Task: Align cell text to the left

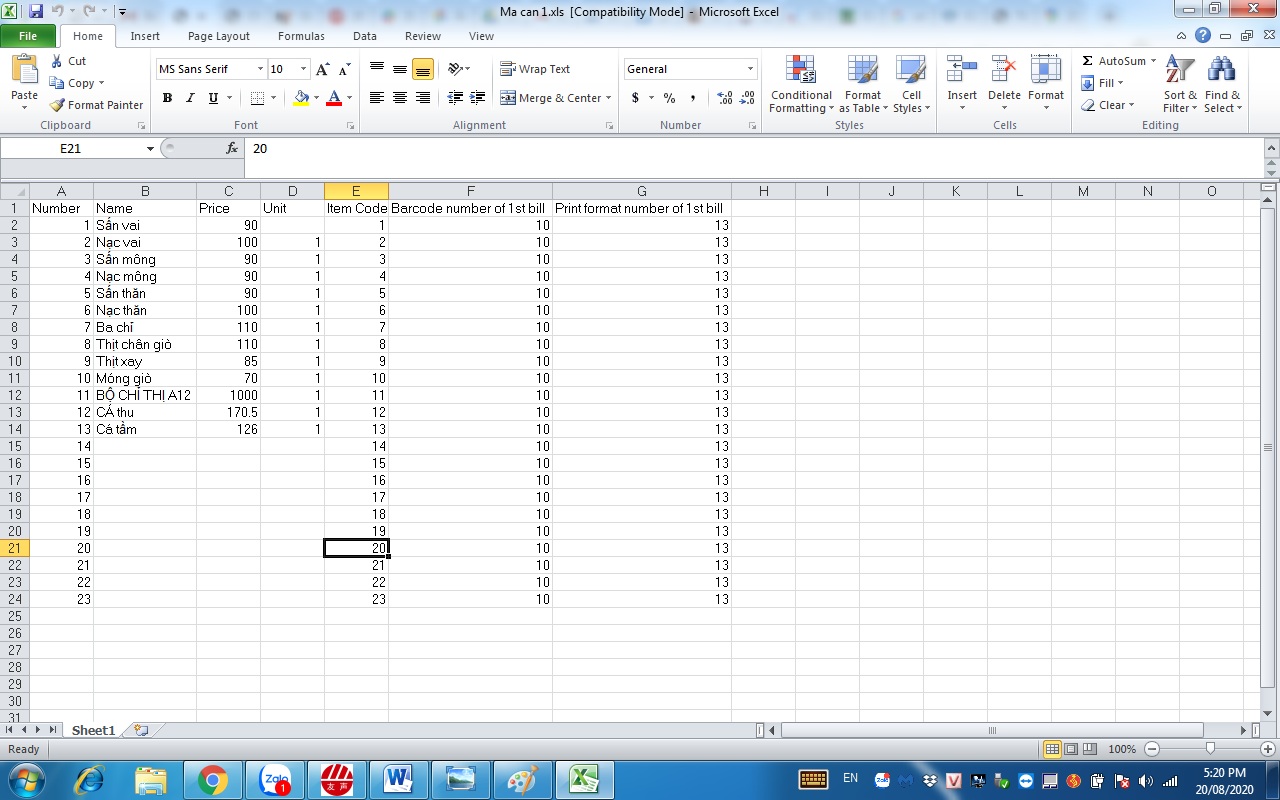Action: pos(377,98)
